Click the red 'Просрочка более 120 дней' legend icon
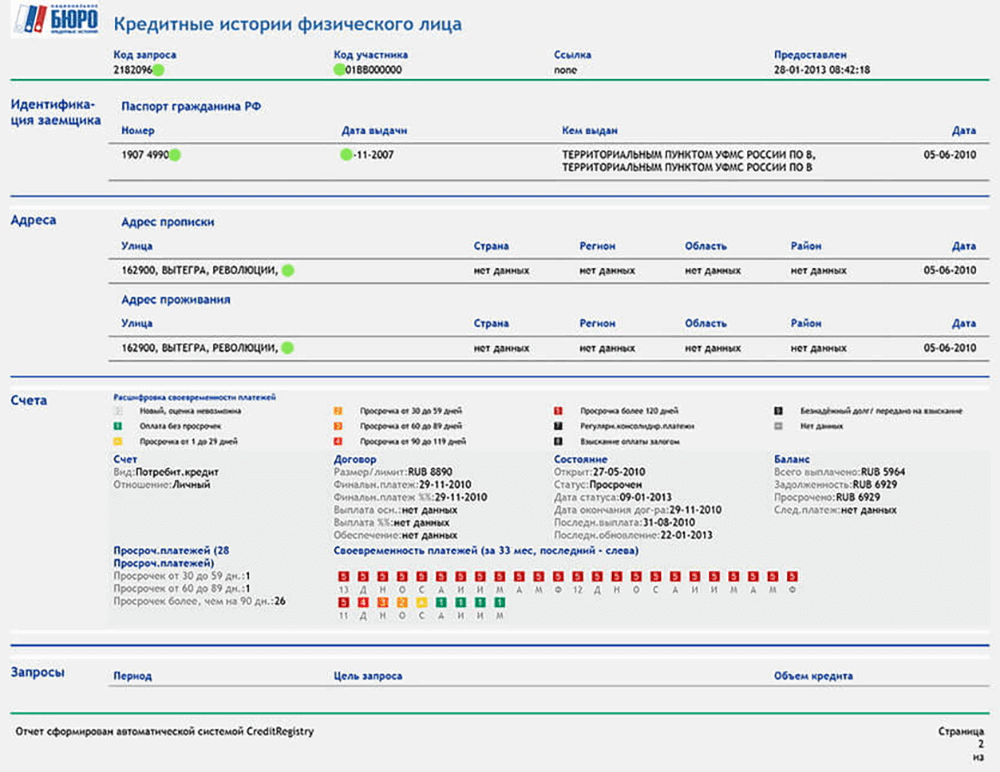Image resolution: width=1000 pixels, height=772 pixels. 558,411
